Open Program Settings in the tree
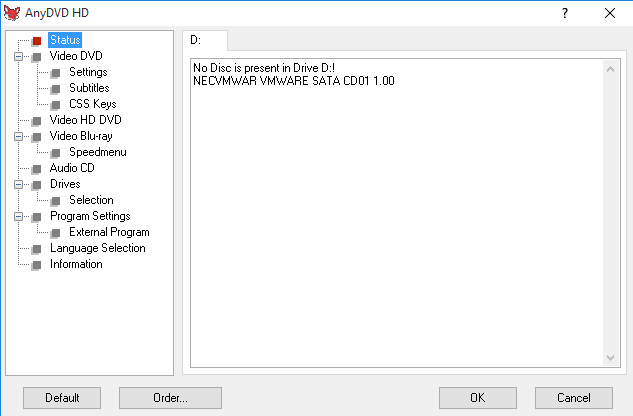 click(x=90, y=216)
